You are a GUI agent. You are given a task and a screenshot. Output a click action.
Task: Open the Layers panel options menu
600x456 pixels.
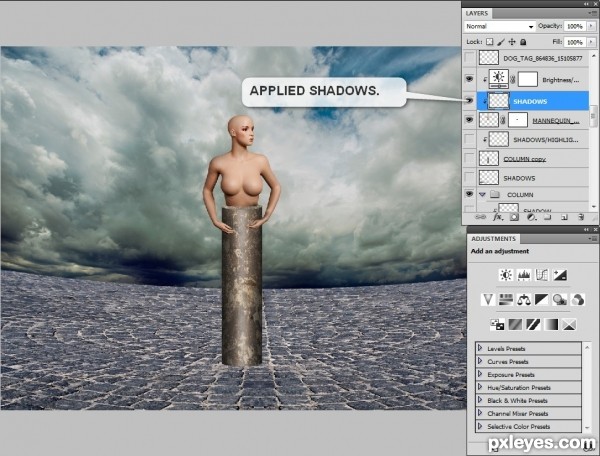[592, 13]
